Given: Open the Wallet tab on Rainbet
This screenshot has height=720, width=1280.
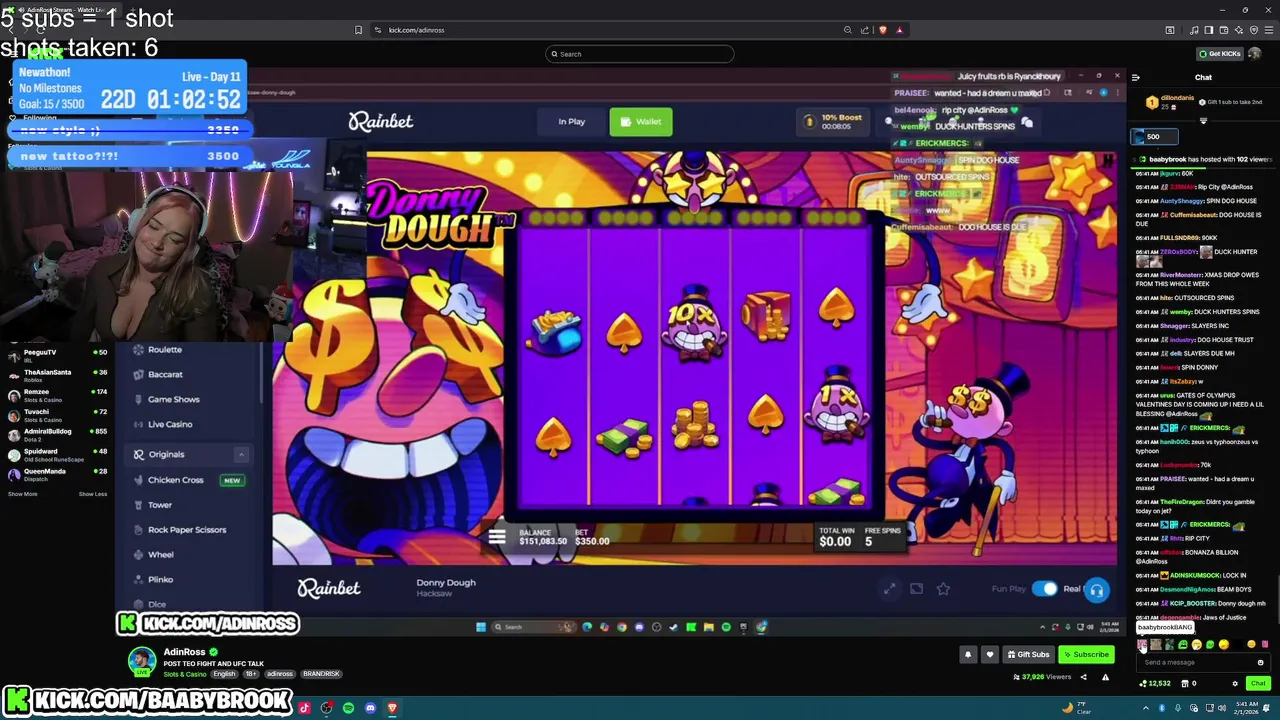Looking at the screenshot, I should click(x=641, y=122).
